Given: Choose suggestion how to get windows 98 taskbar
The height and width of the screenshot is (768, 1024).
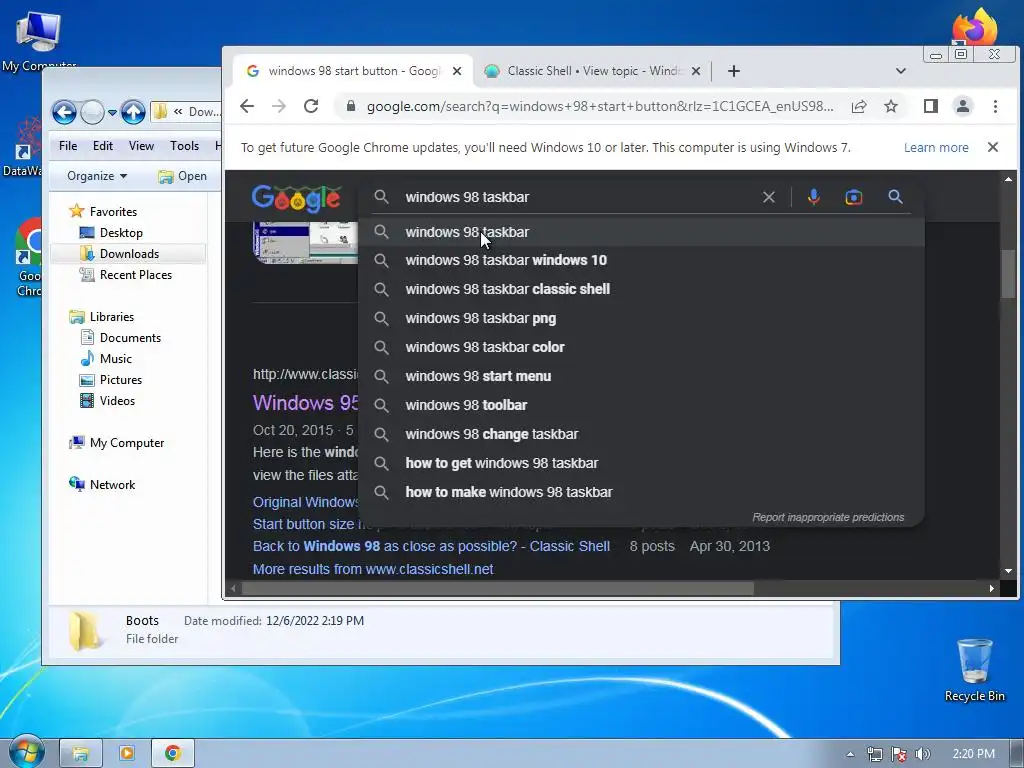Looking at the screenshot, I should 641,463.
